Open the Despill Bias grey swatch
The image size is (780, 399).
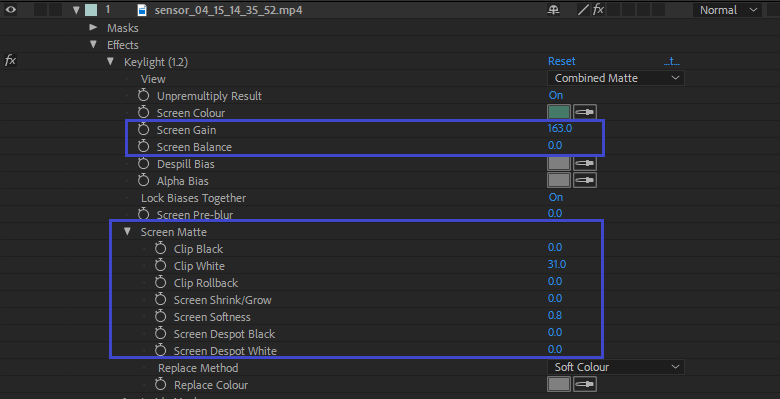559,163
